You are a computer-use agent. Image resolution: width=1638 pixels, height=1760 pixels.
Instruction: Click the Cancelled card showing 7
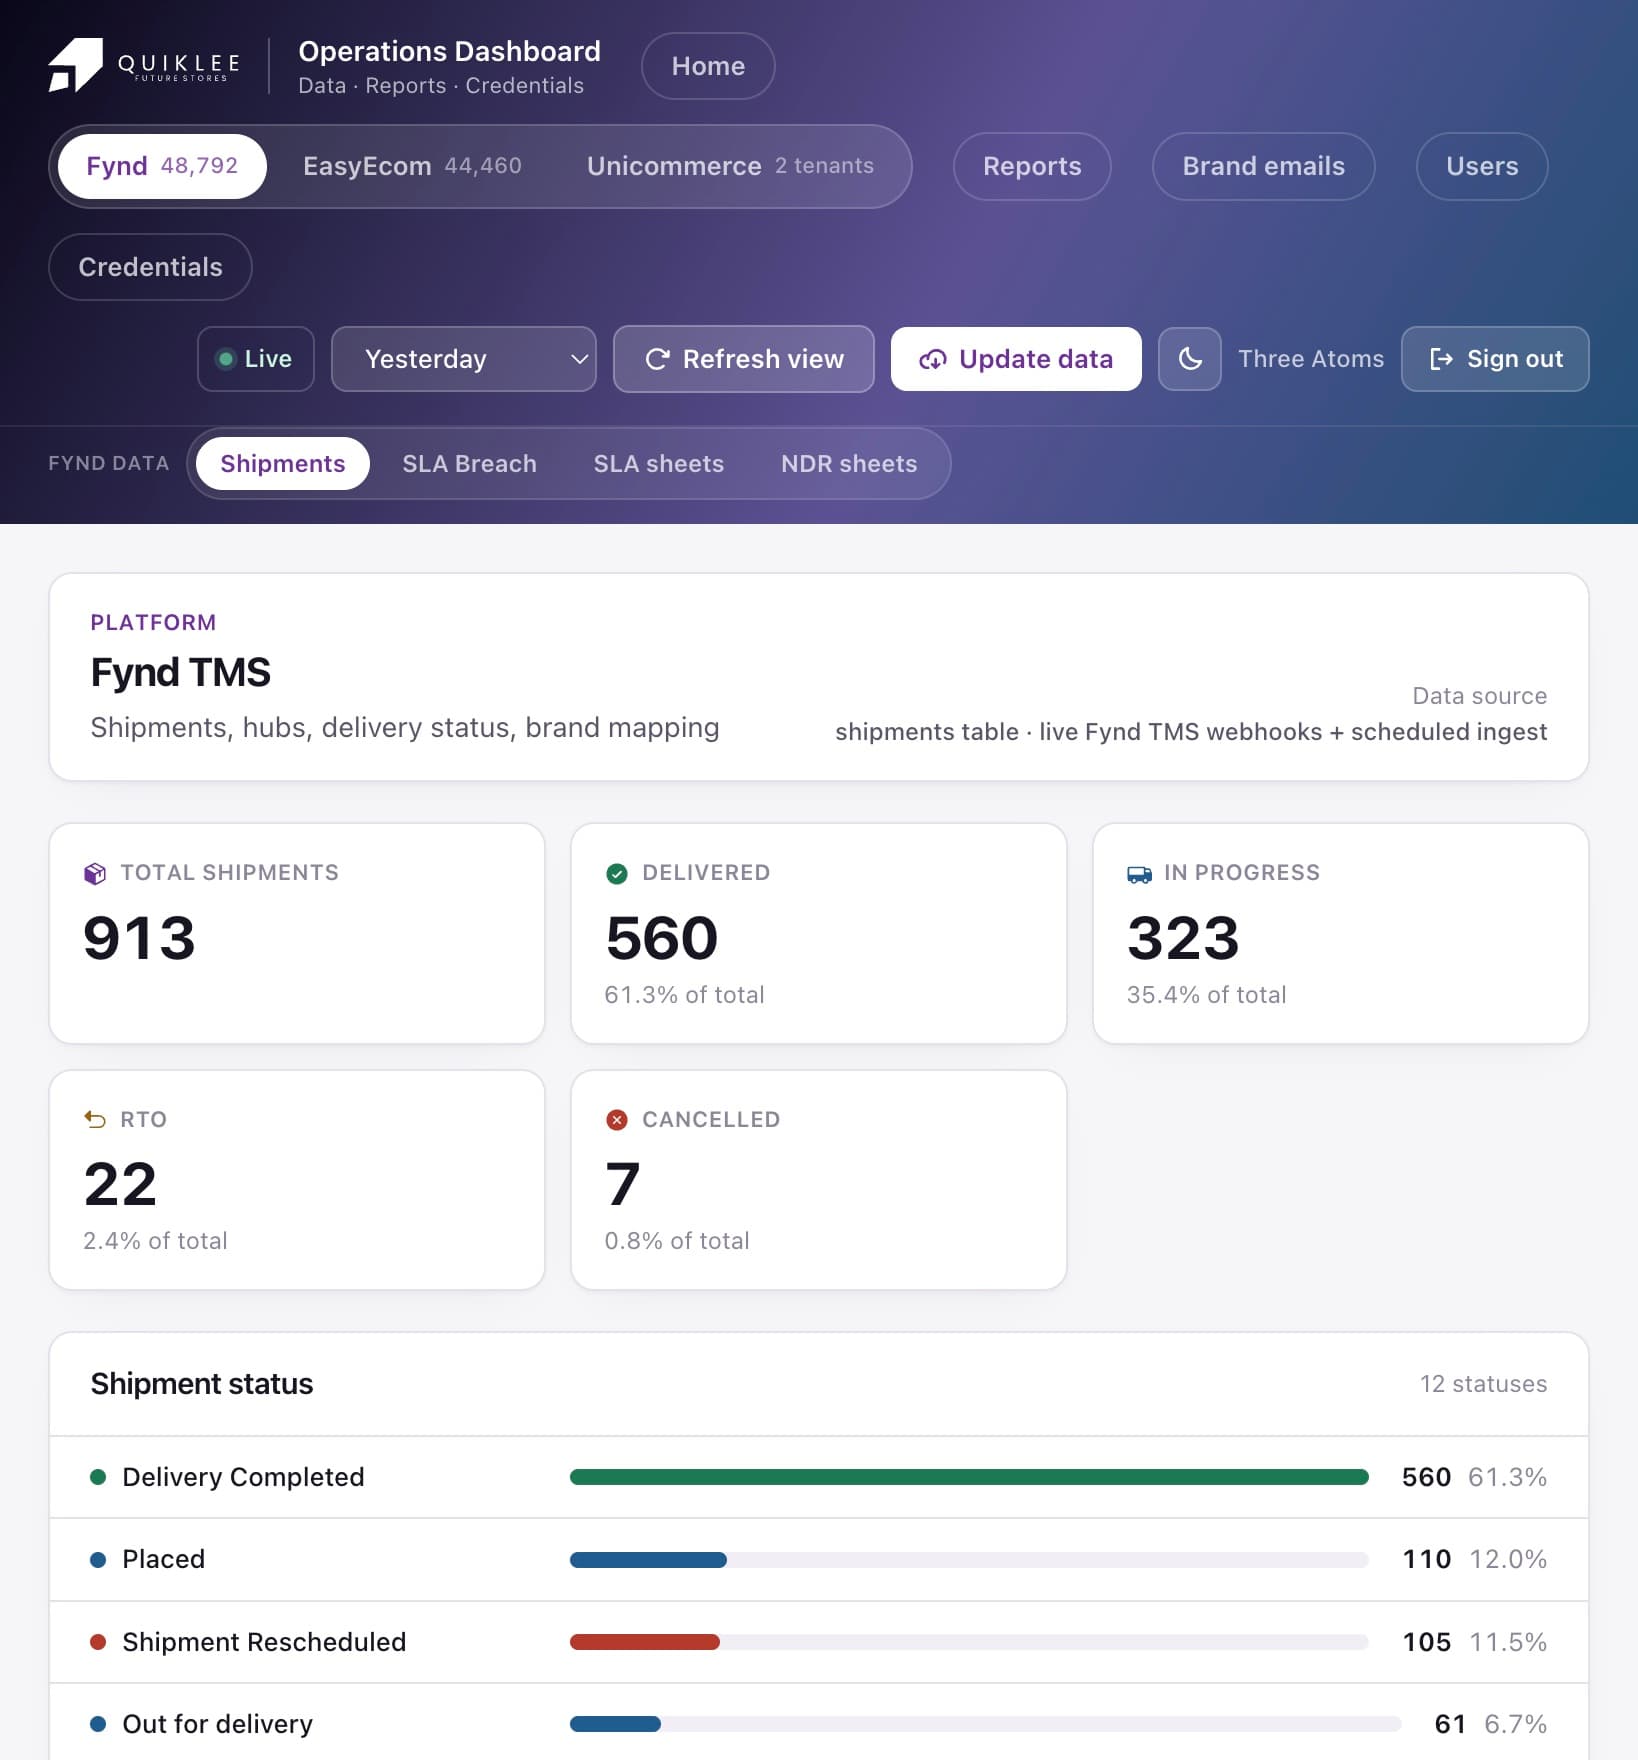(819, 1180)
